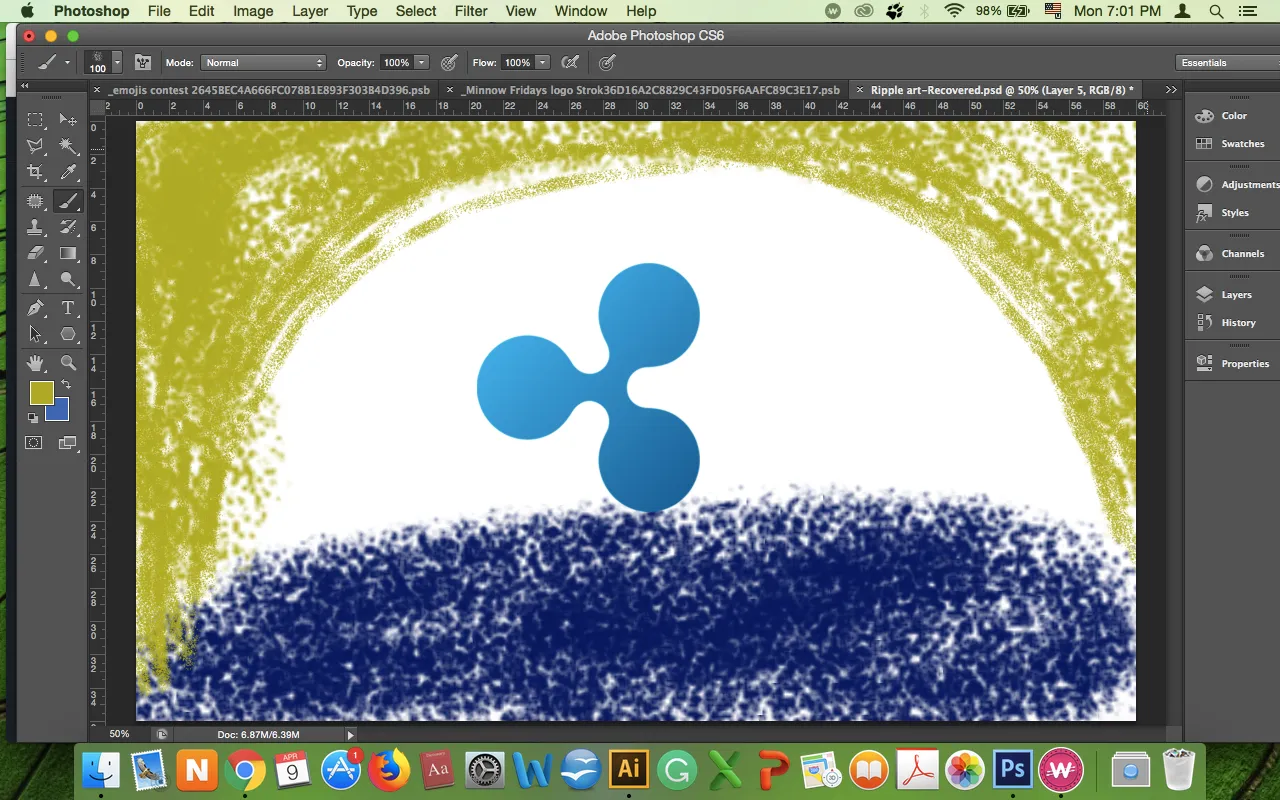
Task: Swap foreground and background colors
Action: coord(66,384)
